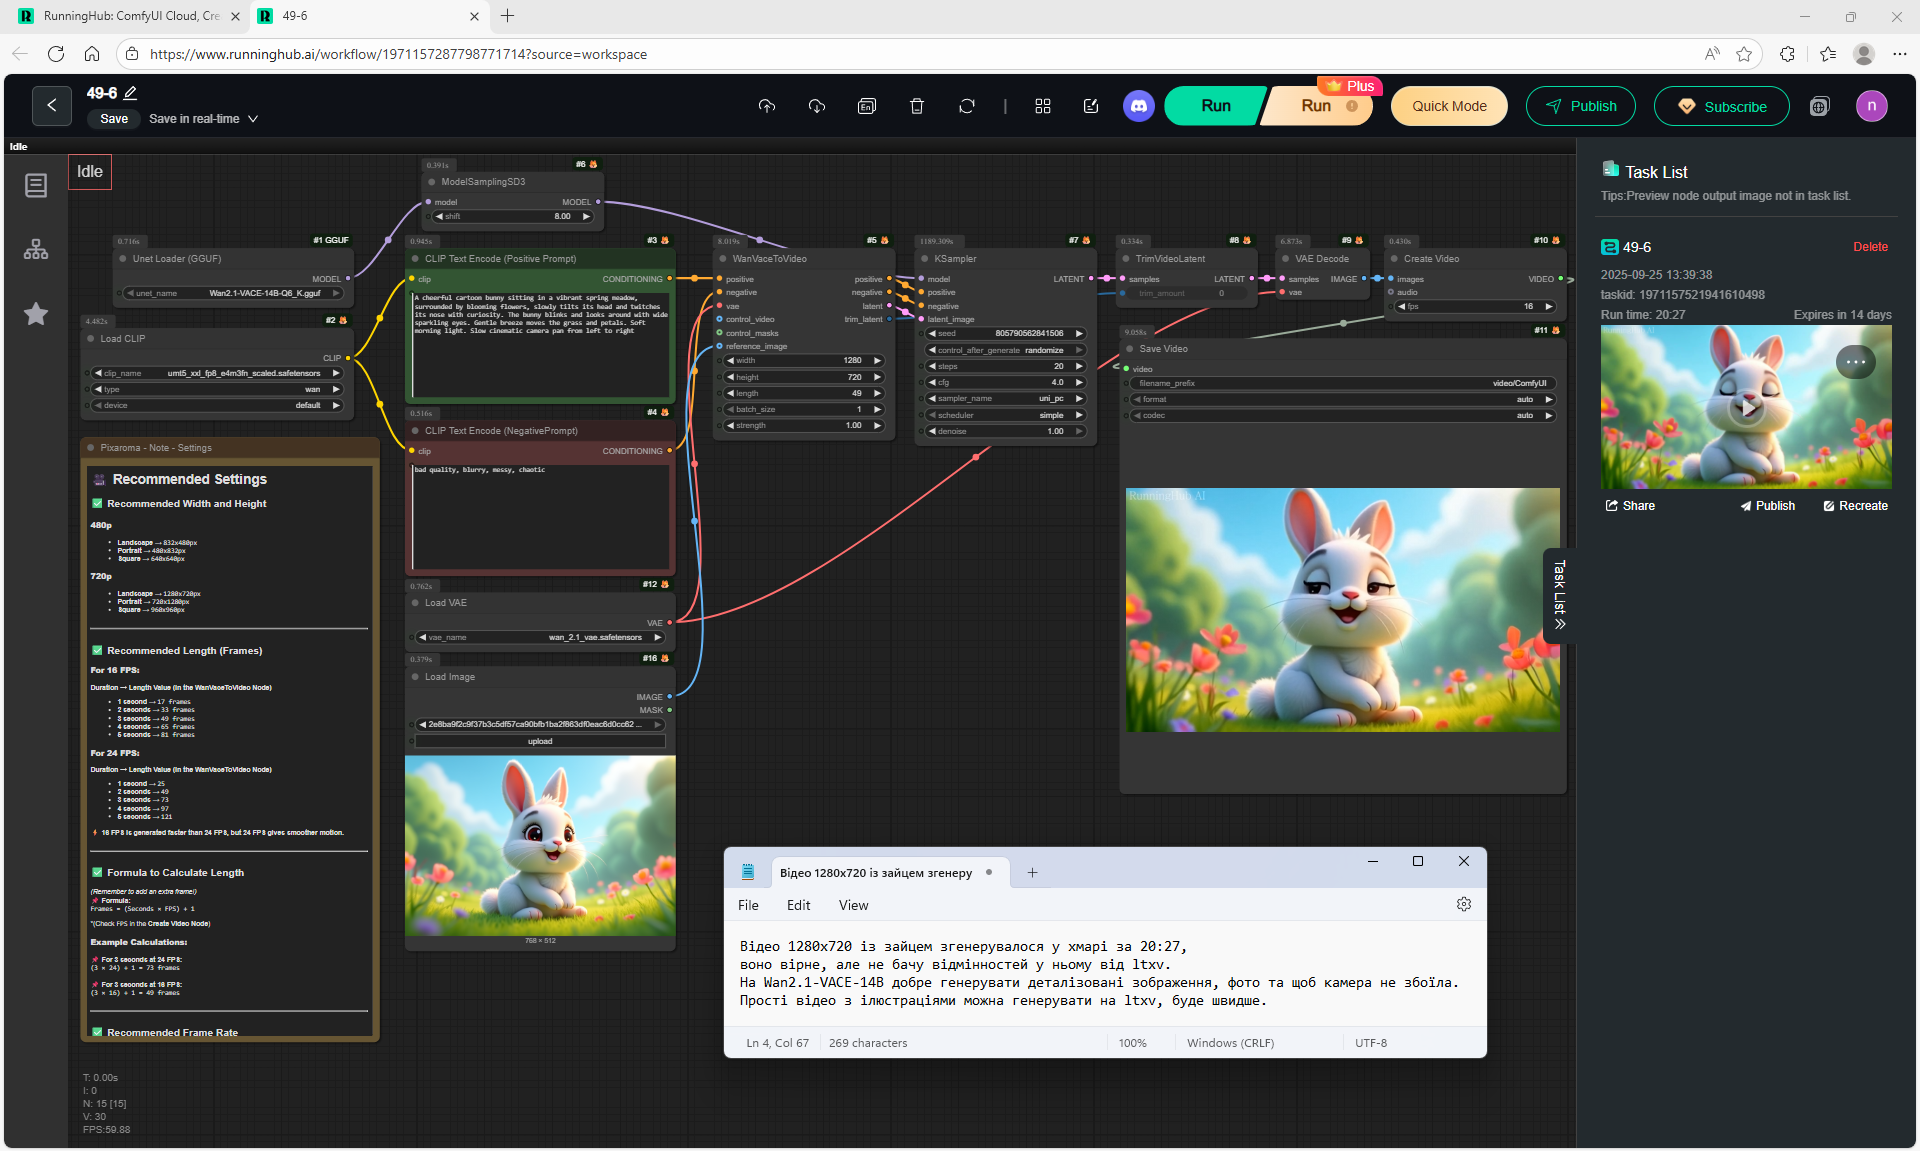Toggle Recommended Width and Height checkbox
1920x1151 pixels.
point(98,504)
